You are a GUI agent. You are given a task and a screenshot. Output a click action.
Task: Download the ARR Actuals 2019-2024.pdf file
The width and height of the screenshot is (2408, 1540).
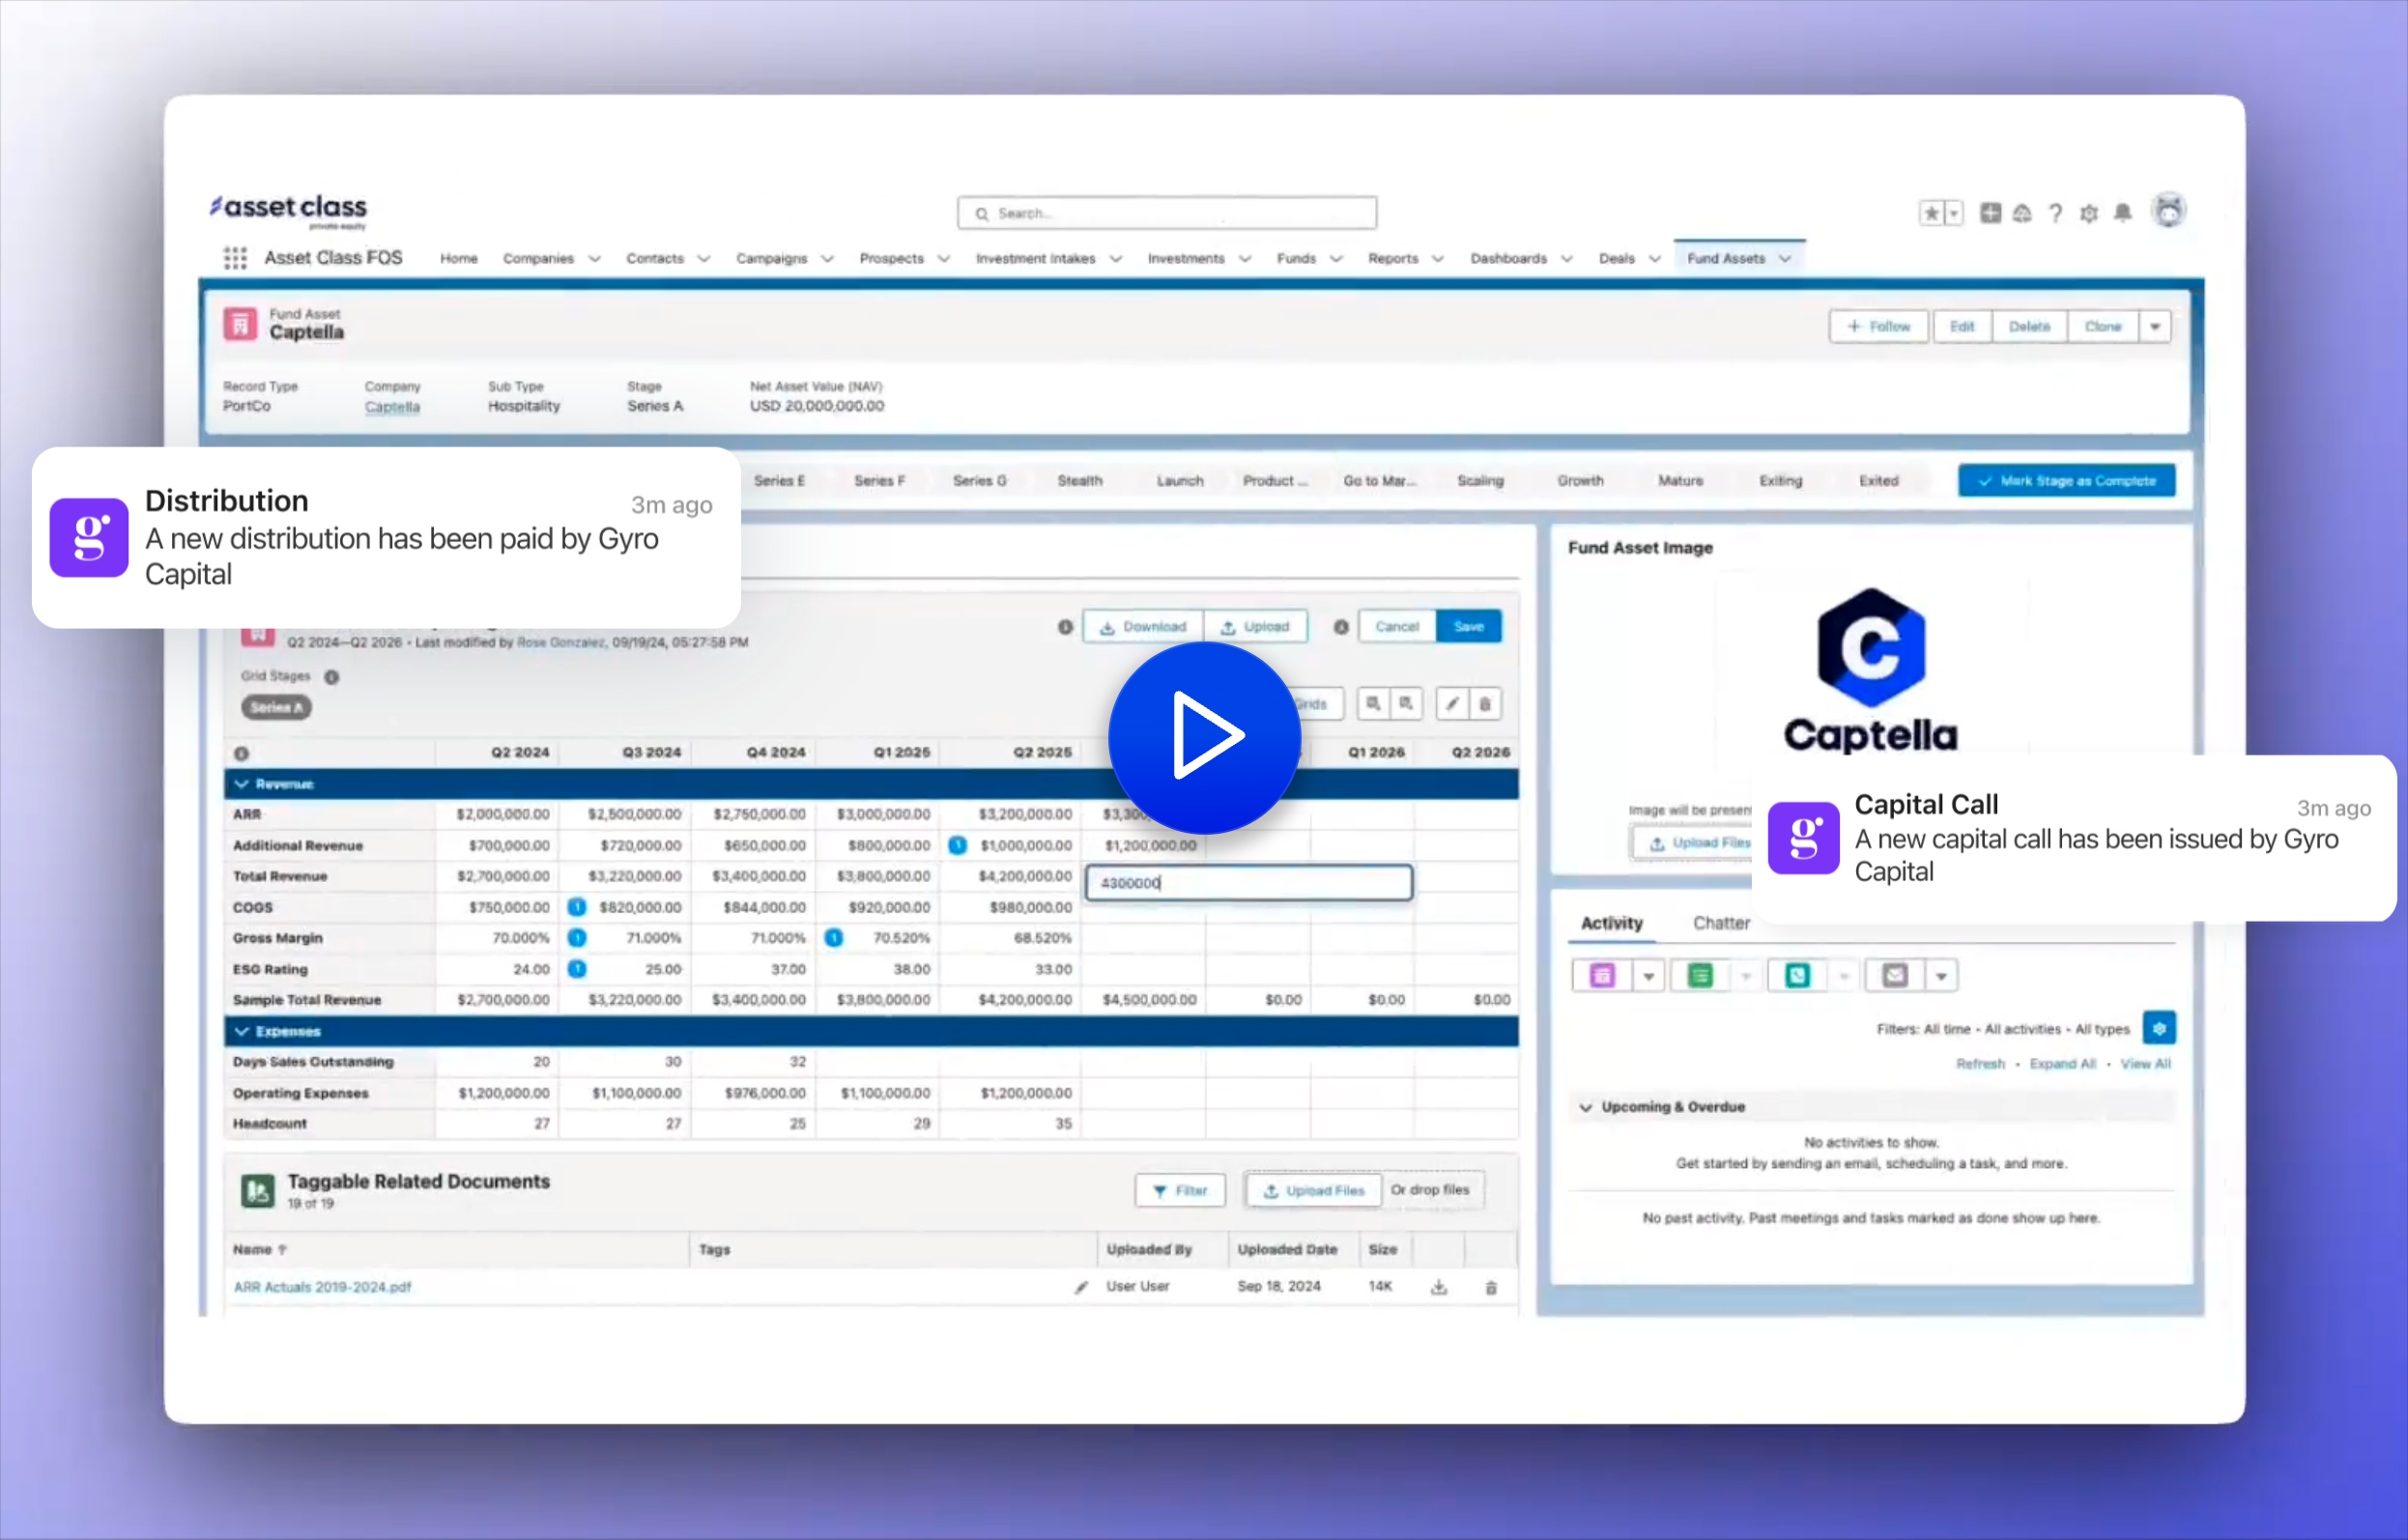pos(1438,1287)
